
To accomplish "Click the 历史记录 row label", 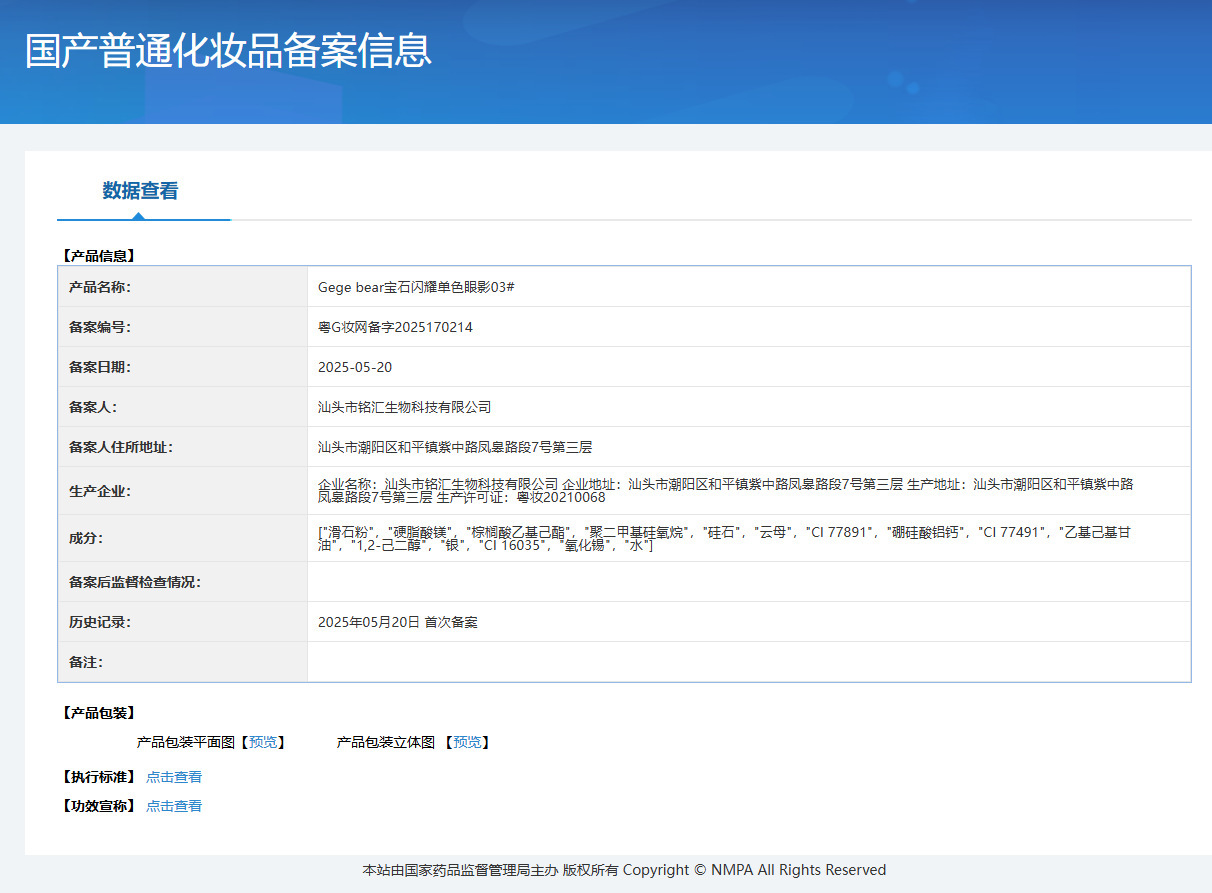I will pos(100,622).
